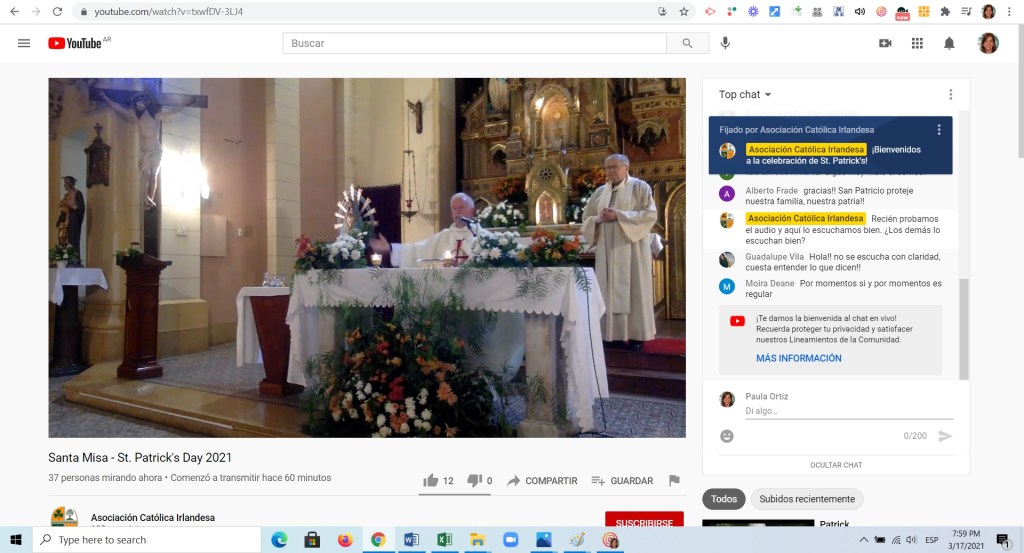Open the emoji picker in chat

coord(727,436)
